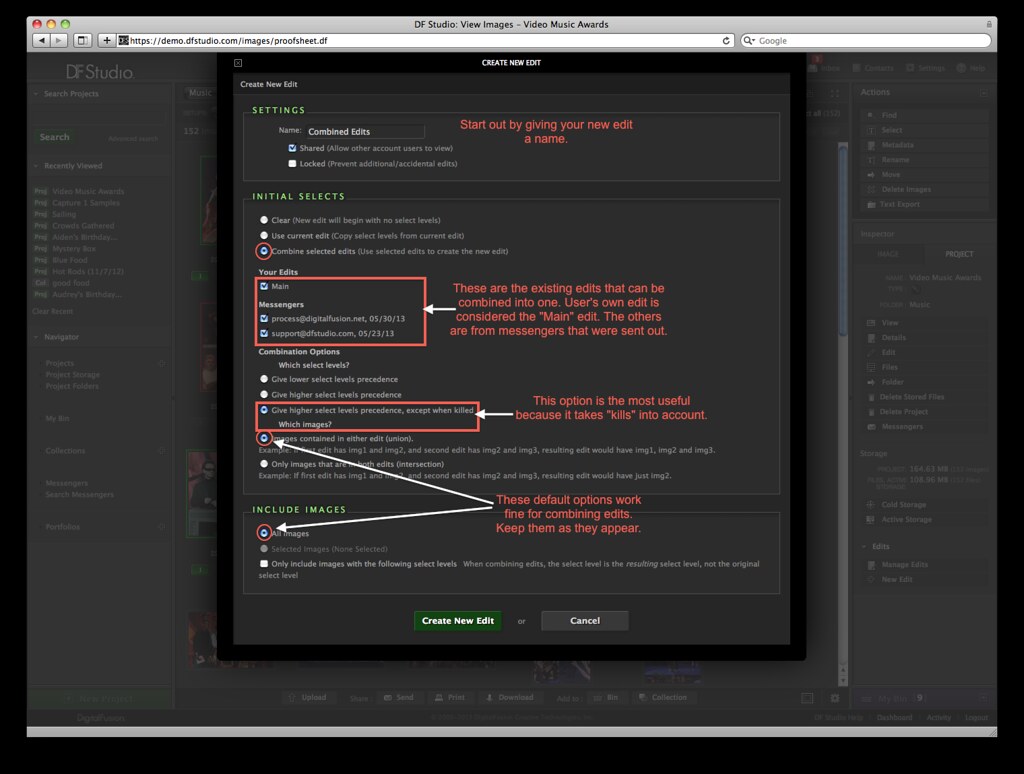Choose Delete Stored Files in the Inspector
The height and width of the screenshot is (774, 1024).
point(911,397)
